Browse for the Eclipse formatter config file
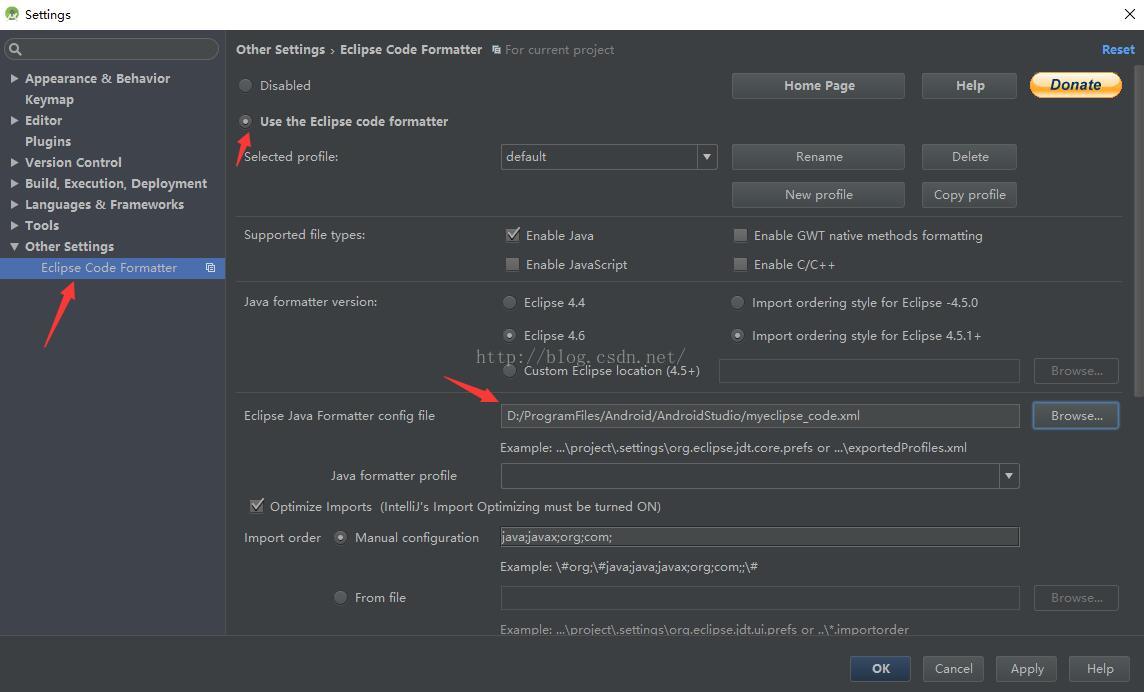Screen dimensions: 1144x692 [x=1076, y=416]
